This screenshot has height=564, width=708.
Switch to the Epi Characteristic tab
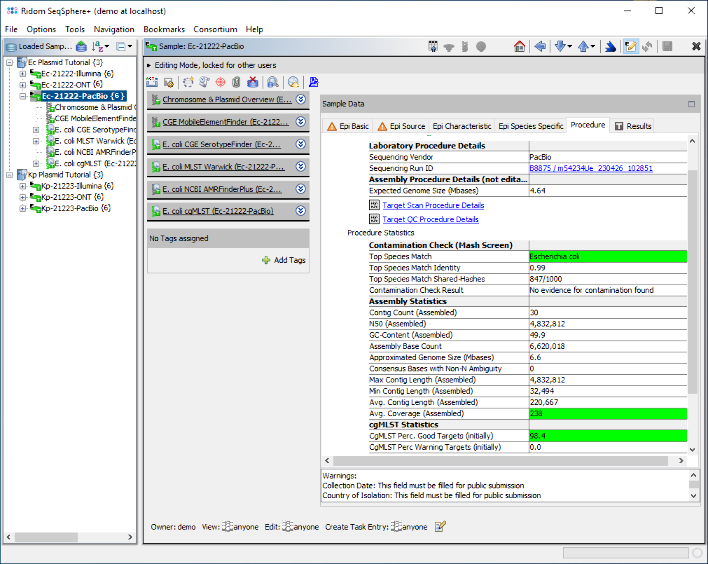pyautogui.click(x=461, y=126)
